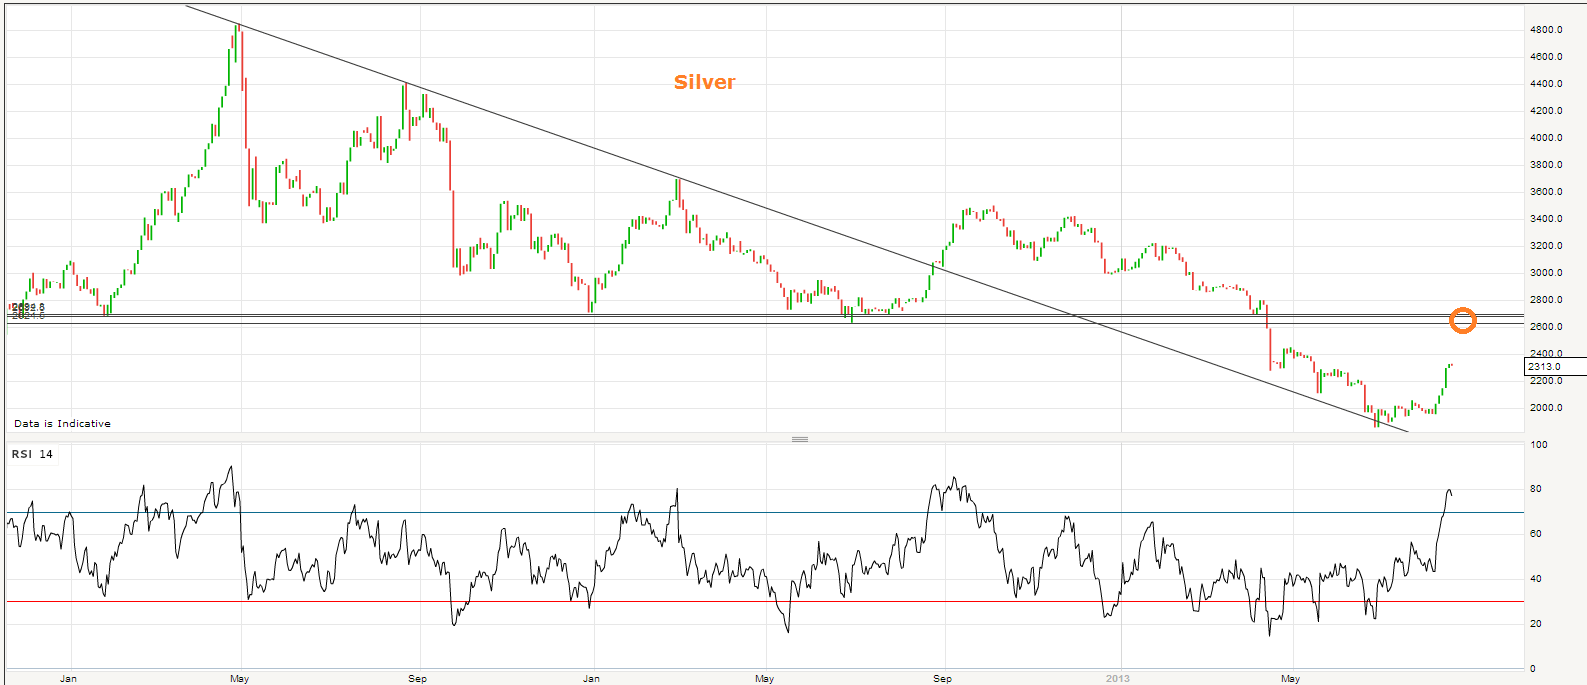Viewport: 1587px width, 685px height.
Task: Click the 4800.0 price axis label
Action: pyautogui.click(x=1545, y=30)
